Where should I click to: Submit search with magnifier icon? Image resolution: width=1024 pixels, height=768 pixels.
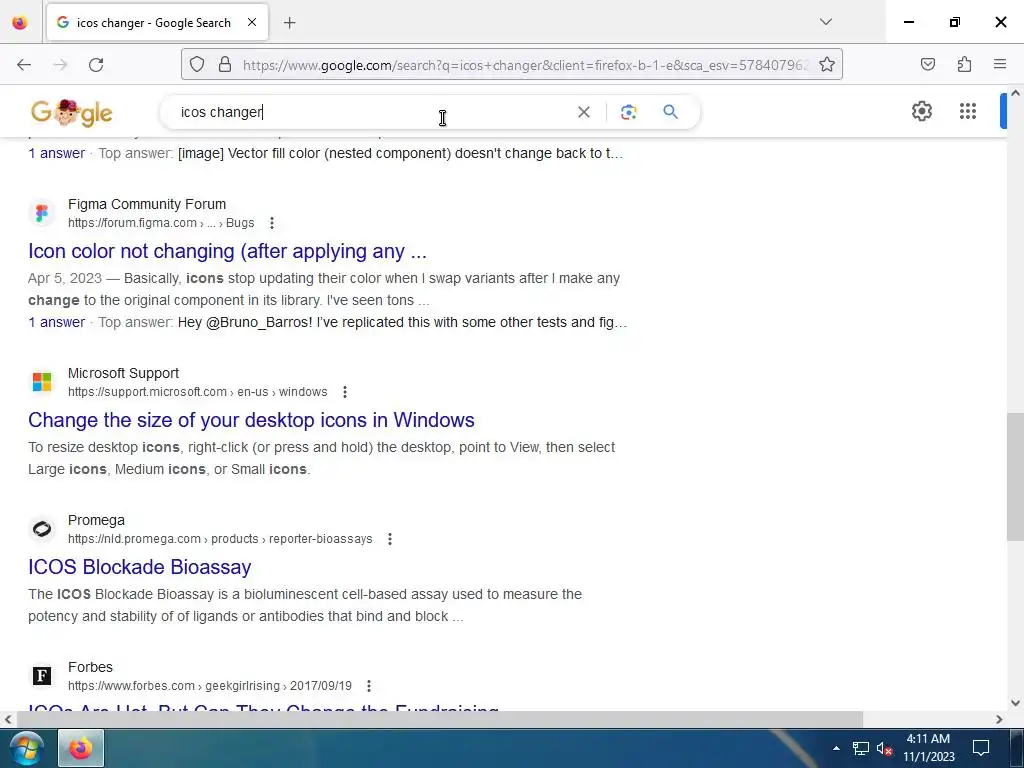click(670, 112)
